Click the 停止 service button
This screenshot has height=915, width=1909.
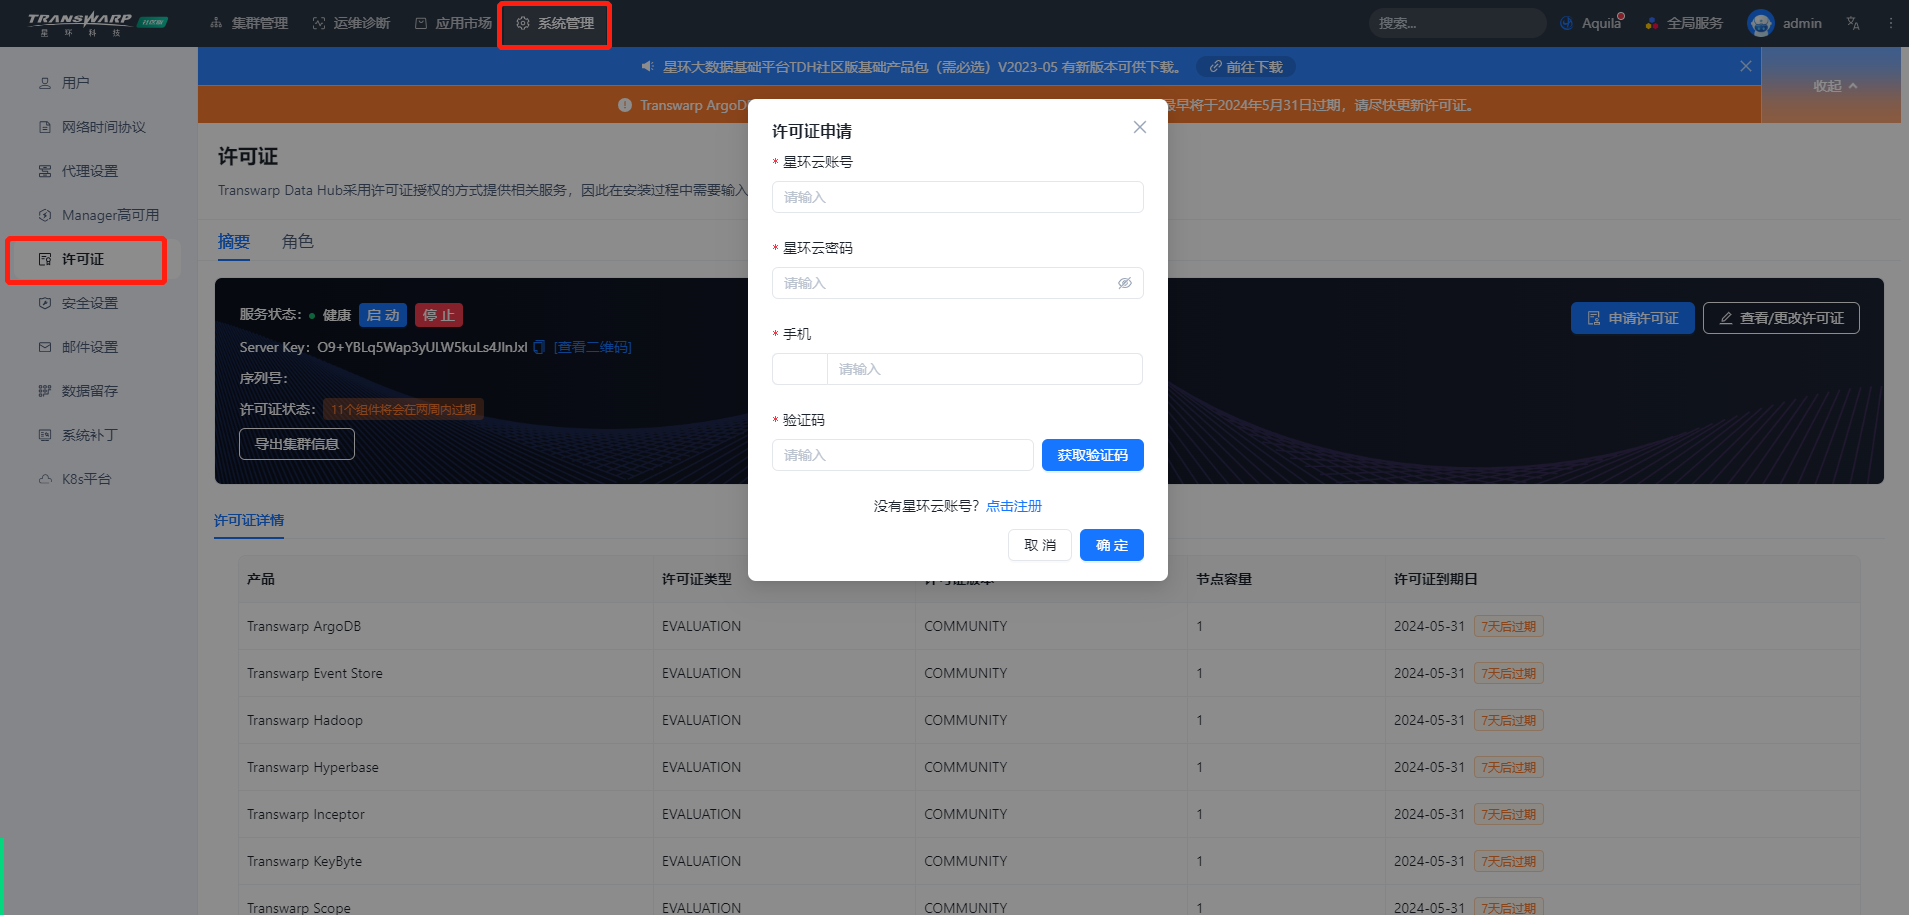(x=439, y=315)
